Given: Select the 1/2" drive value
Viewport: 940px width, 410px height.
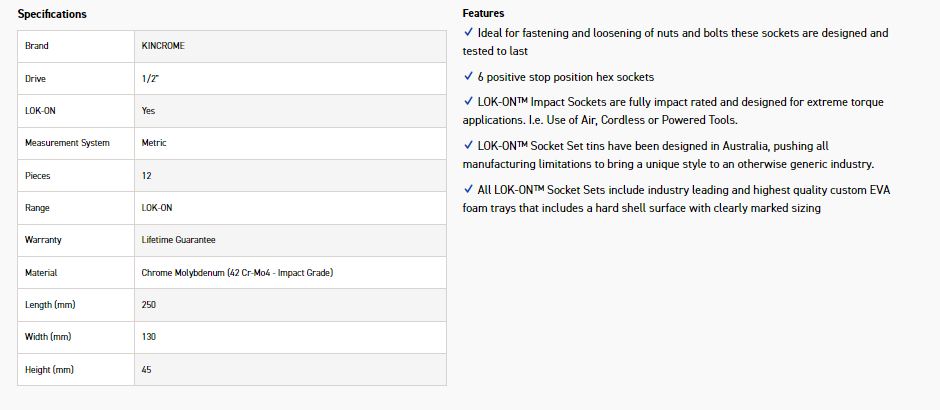Looking at the screenshot, I should pyautogui.click(x=150, y=78).
